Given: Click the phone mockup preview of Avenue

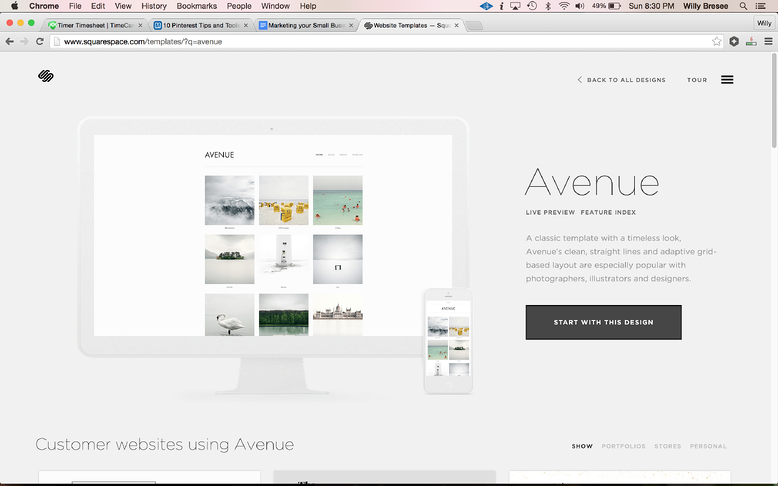Looking at the screenshot, I should pos(448,341).
